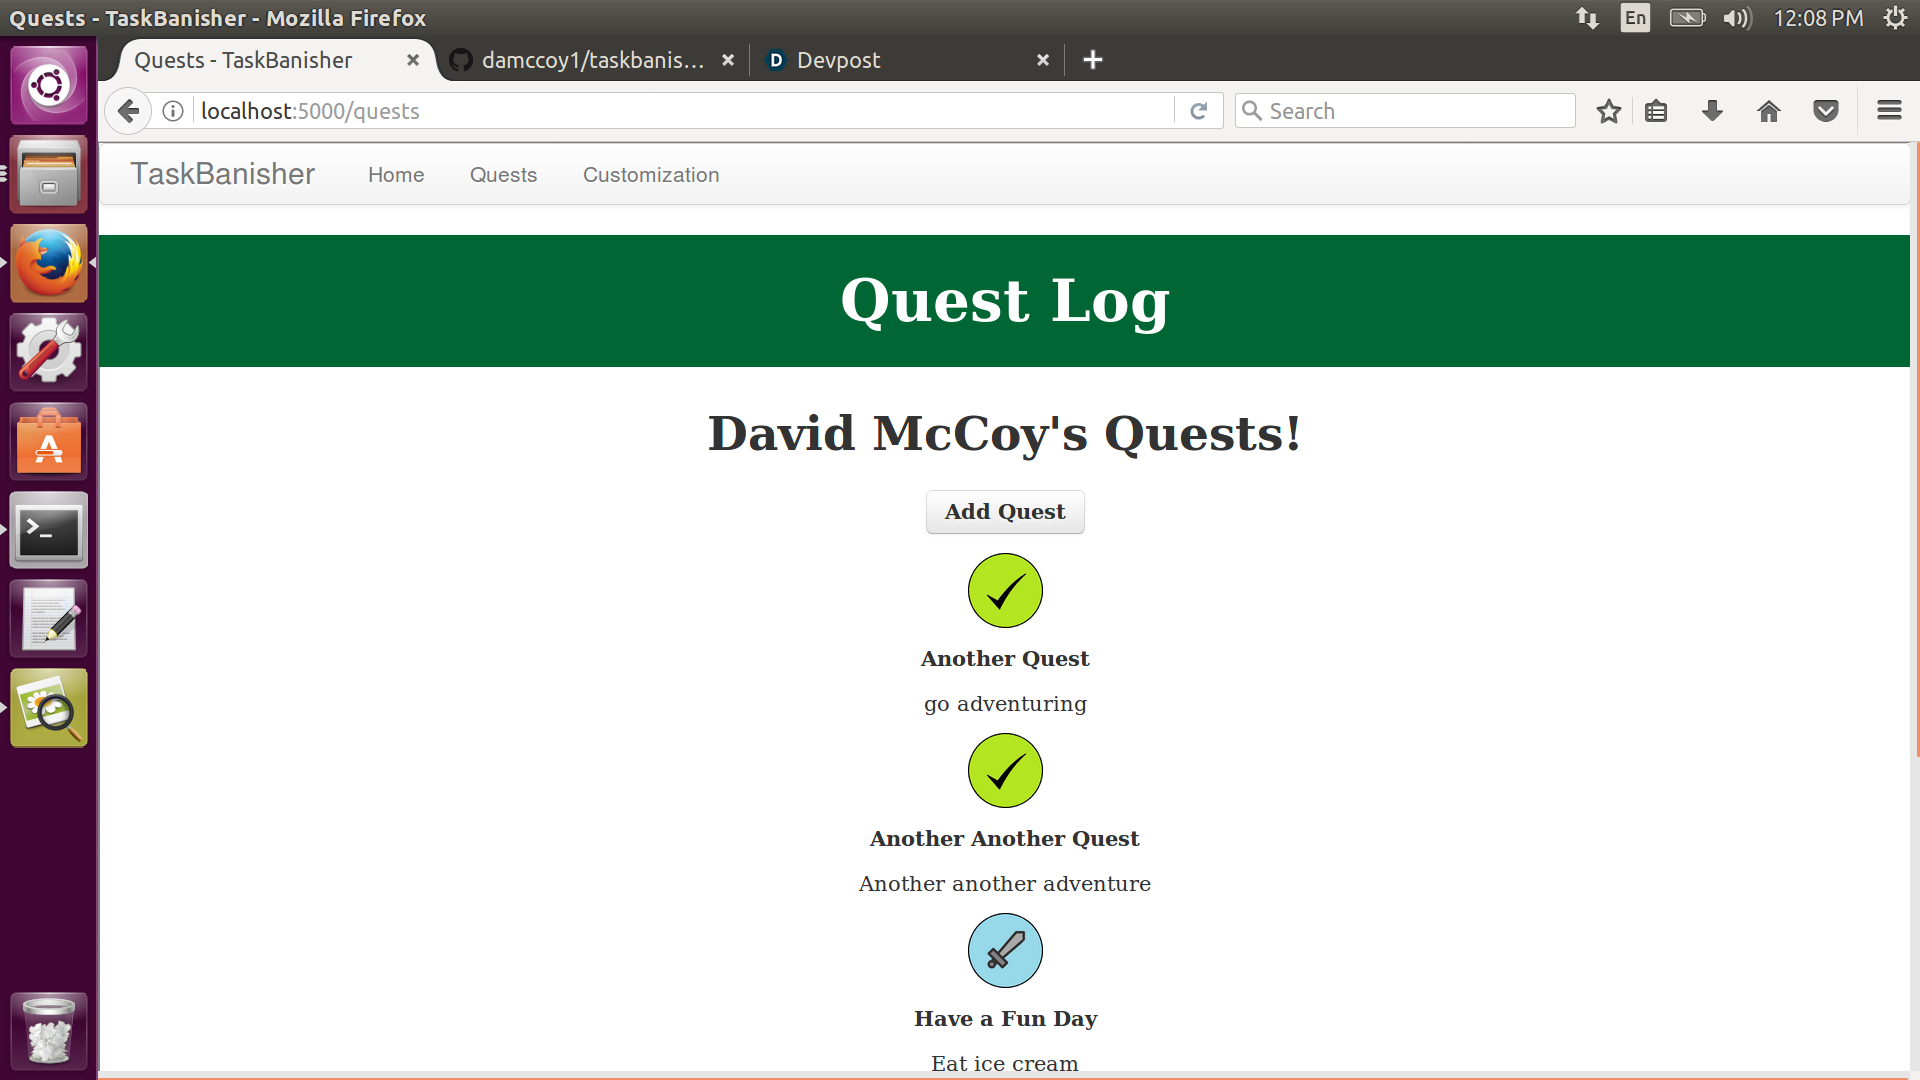Click the Firefox home icon
Screen dimensions: 1920x1080
pyautogui.click(x=1769, y=111)
